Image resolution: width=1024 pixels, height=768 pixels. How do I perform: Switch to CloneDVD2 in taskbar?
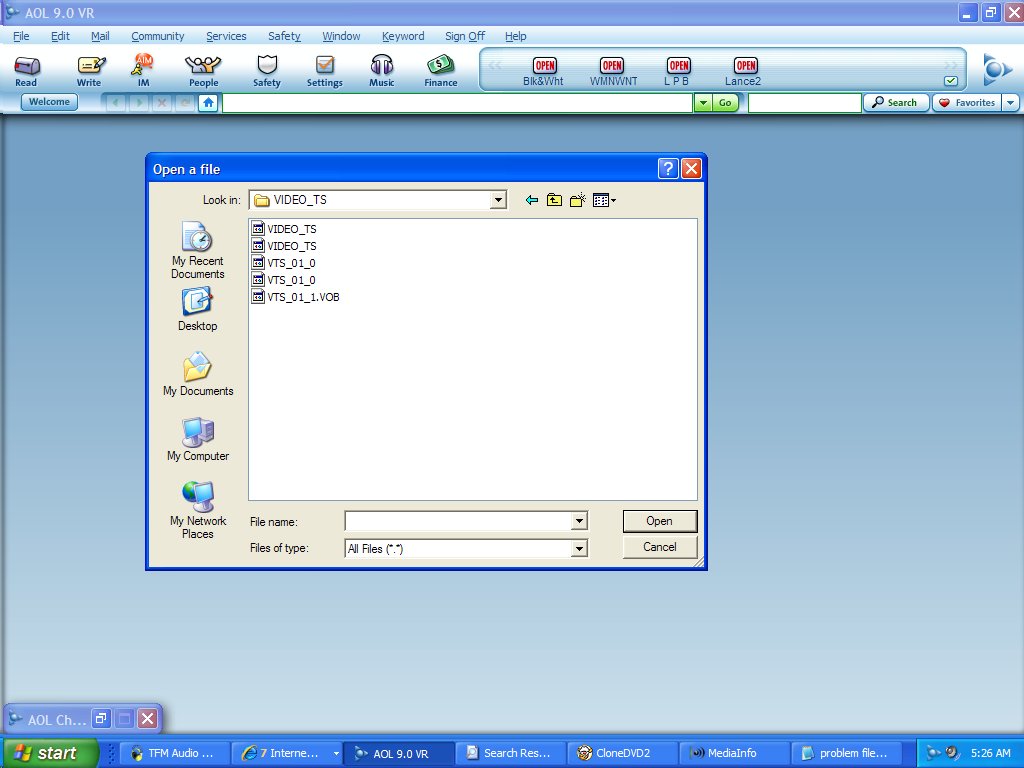tap(622, 753)
